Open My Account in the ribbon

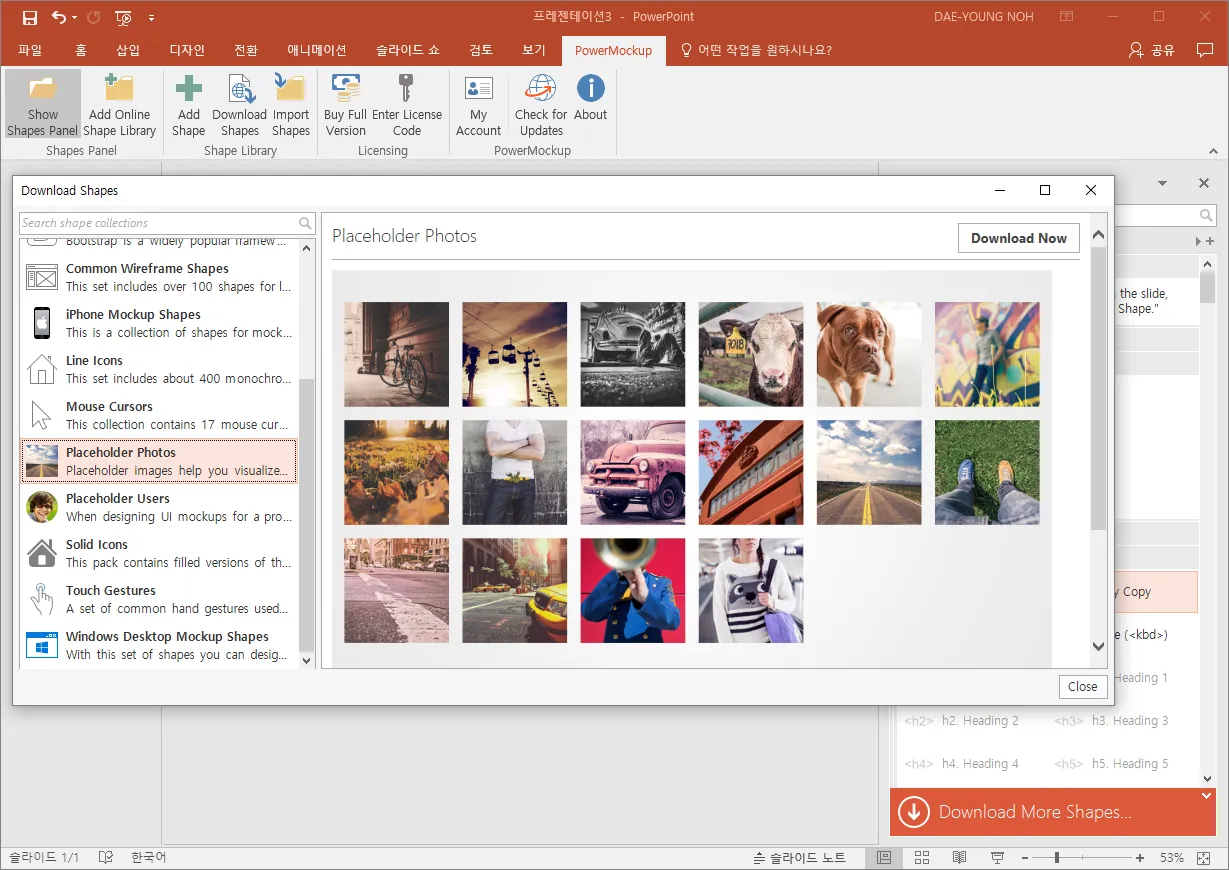coord(478,106)
